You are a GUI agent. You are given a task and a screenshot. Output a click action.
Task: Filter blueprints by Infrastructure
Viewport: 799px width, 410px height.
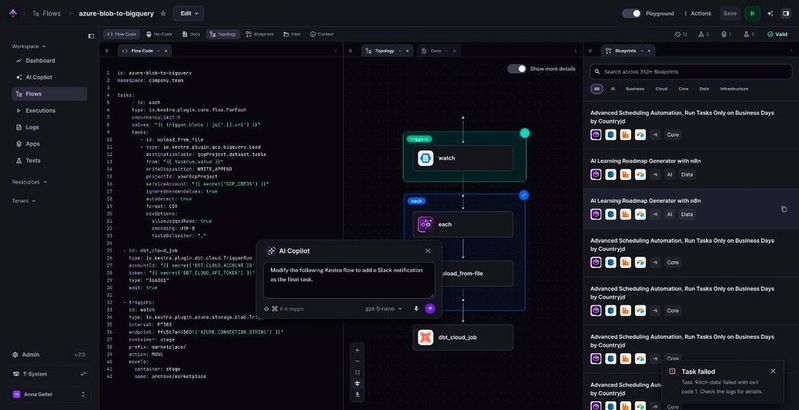tap(734, 89)
